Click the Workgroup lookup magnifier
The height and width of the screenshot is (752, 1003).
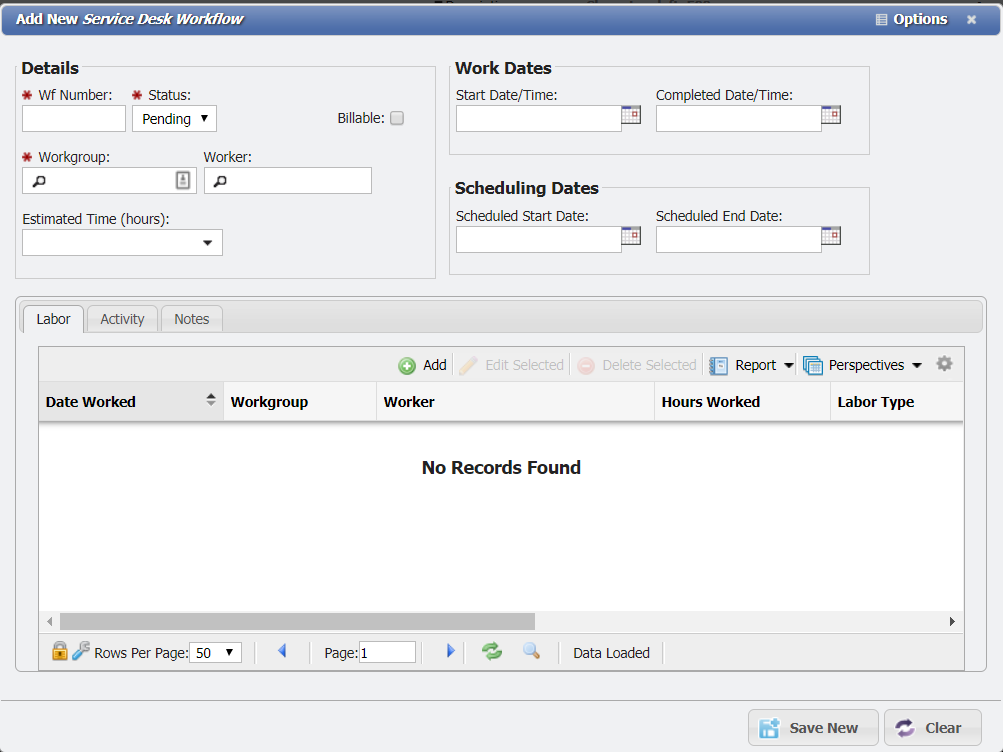(x=37, y=180)
